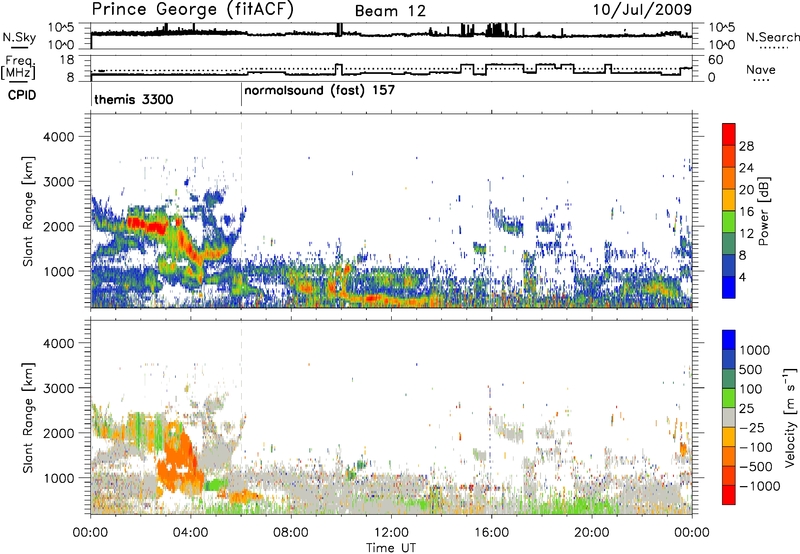Image resolution: width=800 pixels, height=554 pixels.
Task: Click the 'Nave' legend label
Action: pyautogui.click(x=761, y=69)
